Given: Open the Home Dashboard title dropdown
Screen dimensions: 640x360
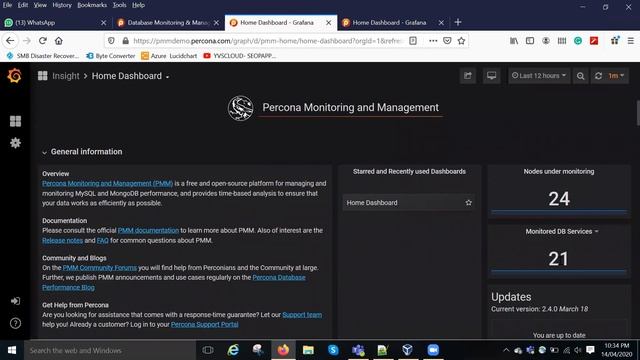Looking at the screenshot, I should coord(130,76).
